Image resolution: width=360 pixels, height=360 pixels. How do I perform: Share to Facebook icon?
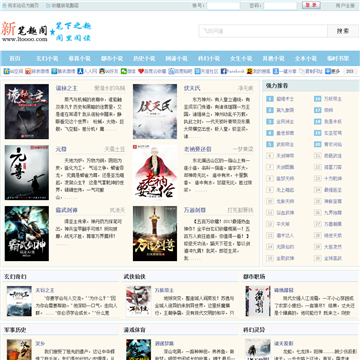click(x=224, y=71)
